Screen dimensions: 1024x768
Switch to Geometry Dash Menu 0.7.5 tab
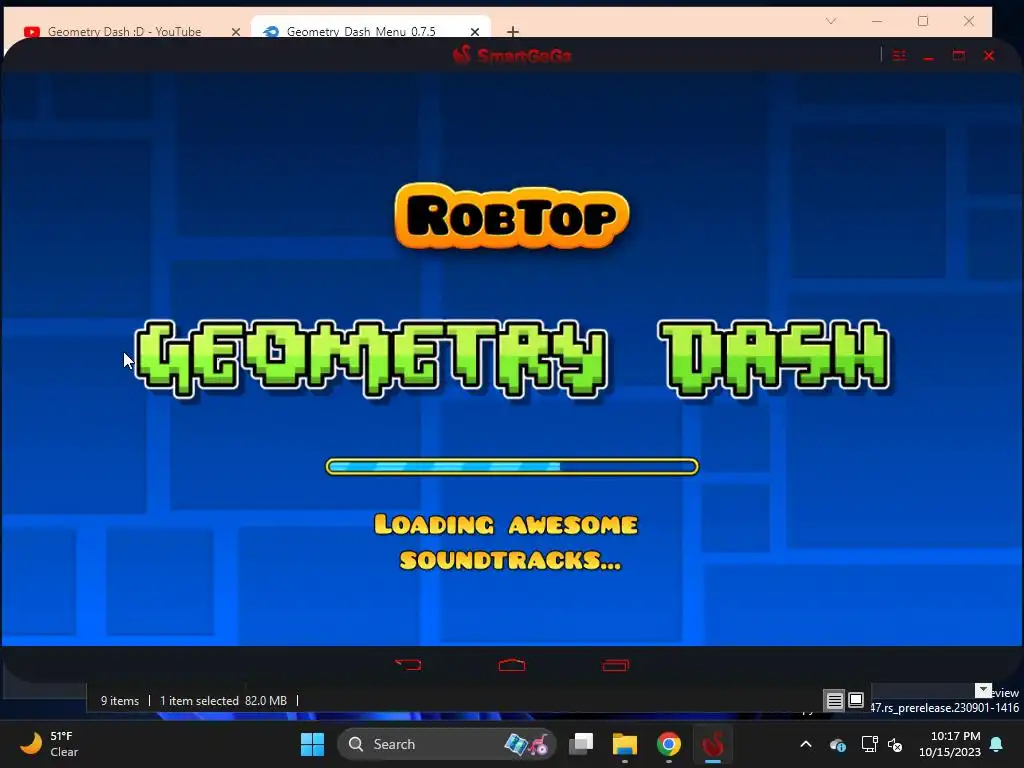[x=361, y=31]
